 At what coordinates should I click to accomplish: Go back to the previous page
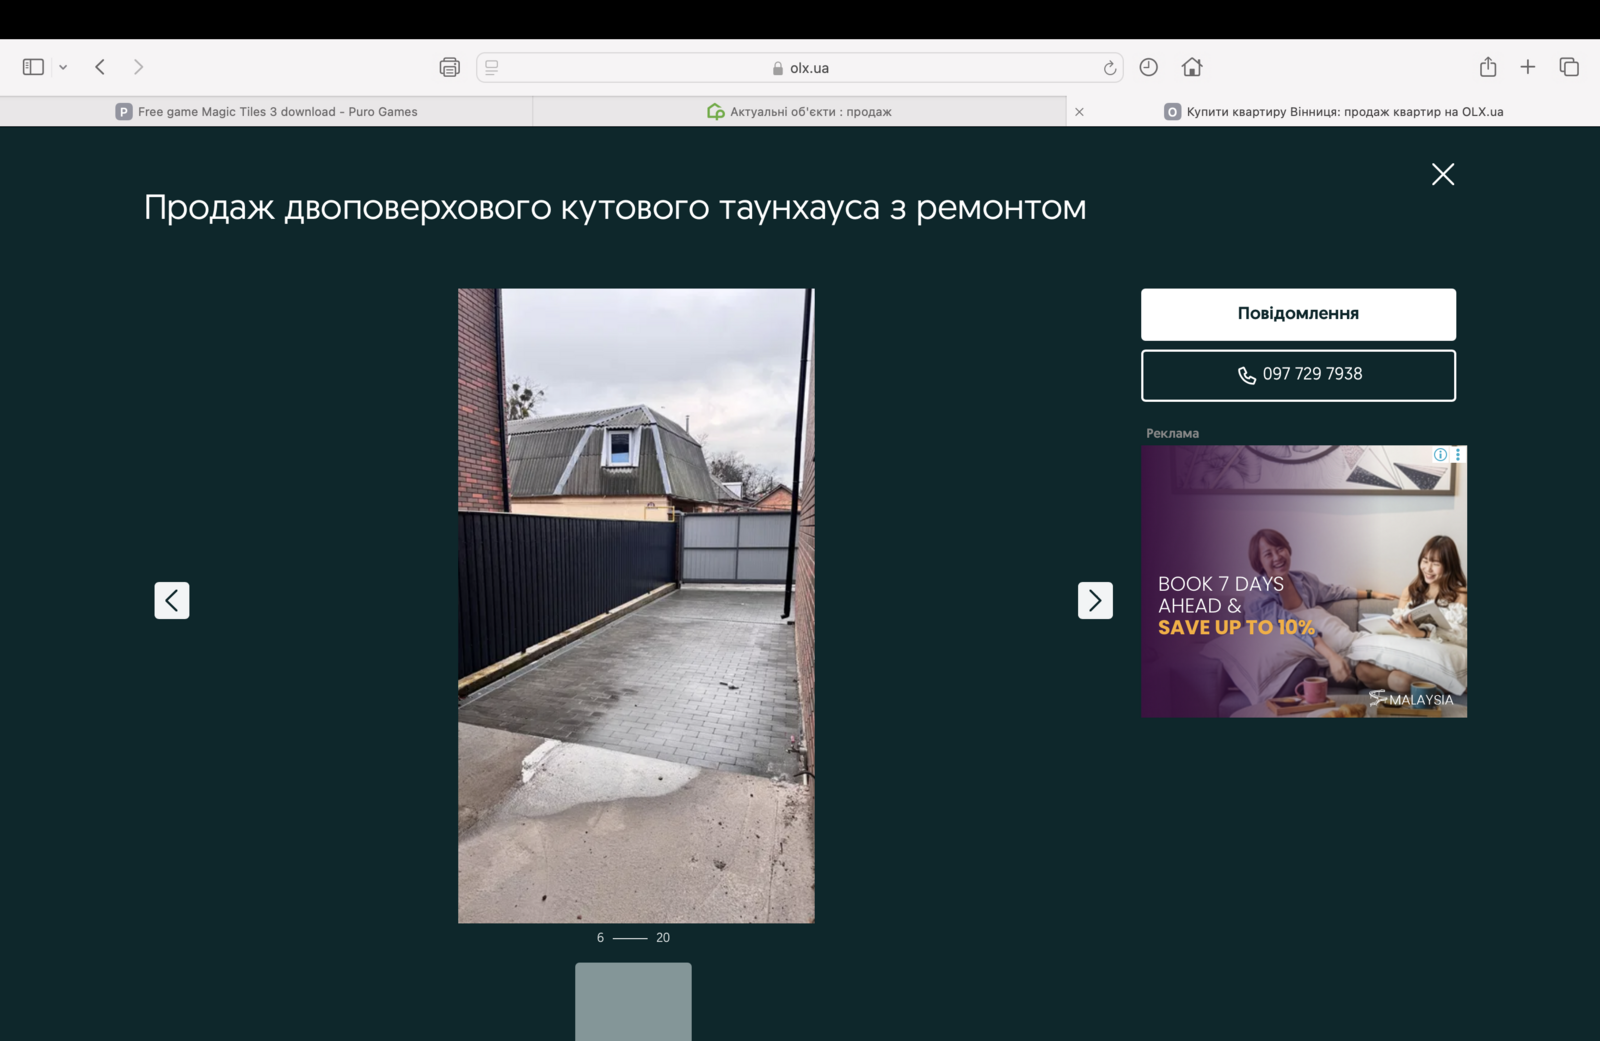click(100, 67)
